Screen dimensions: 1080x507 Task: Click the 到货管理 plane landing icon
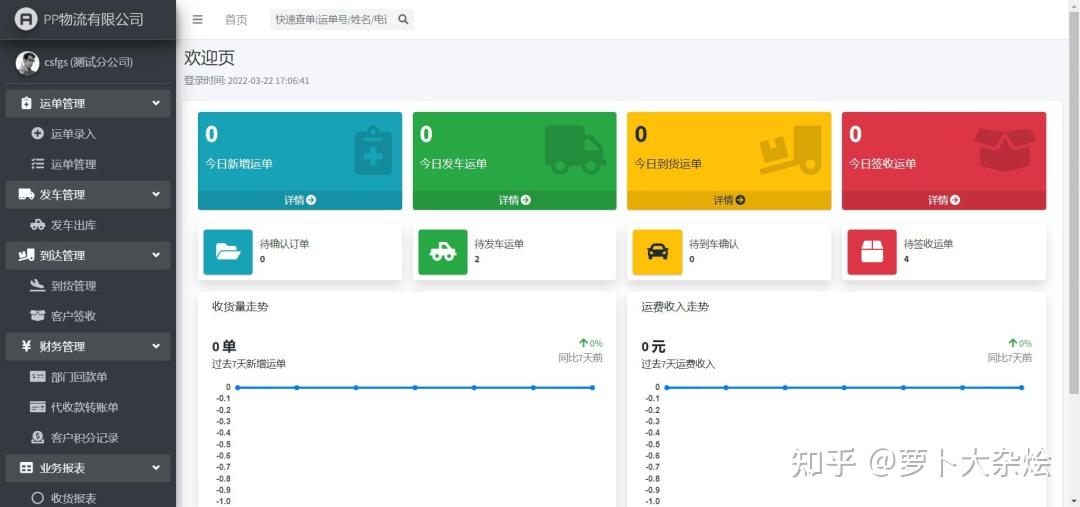click(x=37, y=285)
